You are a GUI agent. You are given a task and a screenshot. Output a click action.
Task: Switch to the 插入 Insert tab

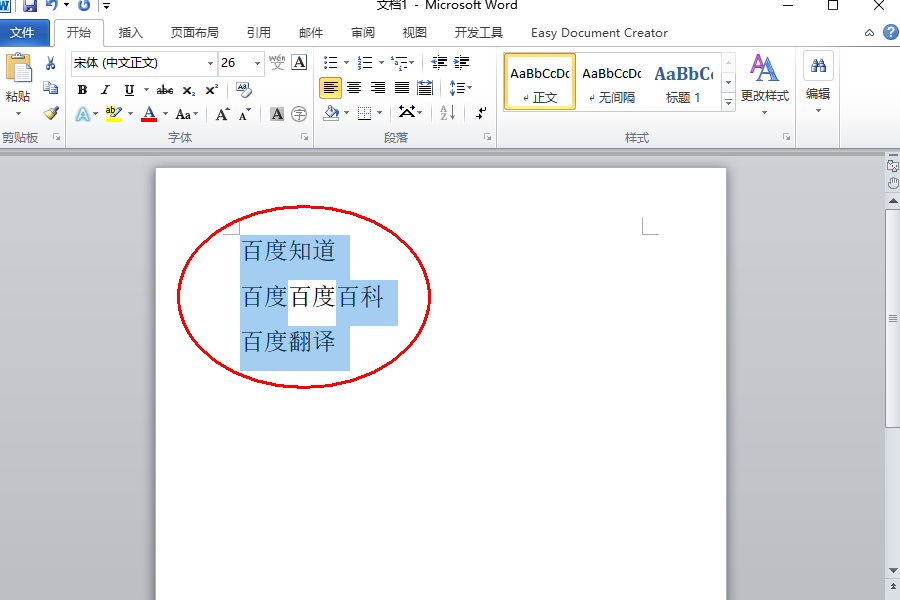point(130,33)
